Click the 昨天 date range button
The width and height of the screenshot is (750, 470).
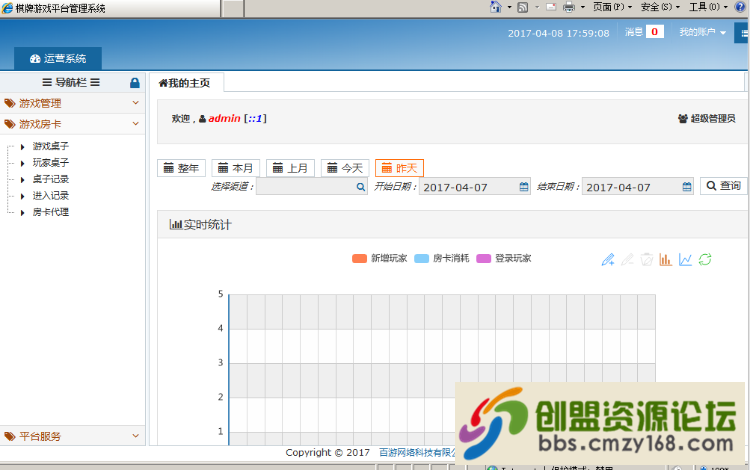pos(399,168)
